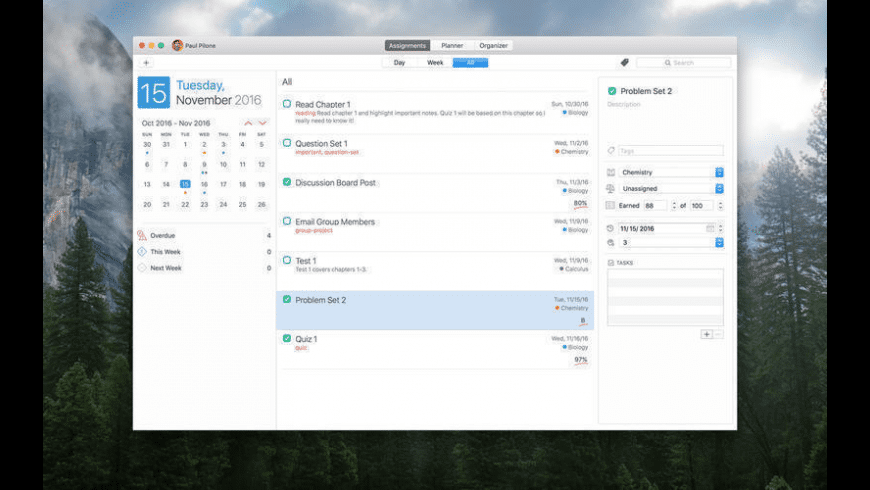
Task: Click the tag icon beside Tags field
Action: (611, 151)
